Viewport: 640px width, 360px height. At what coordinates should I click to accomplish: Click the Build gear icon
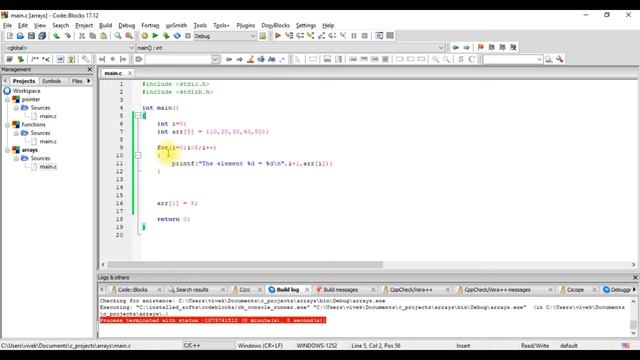coord(144,36)
